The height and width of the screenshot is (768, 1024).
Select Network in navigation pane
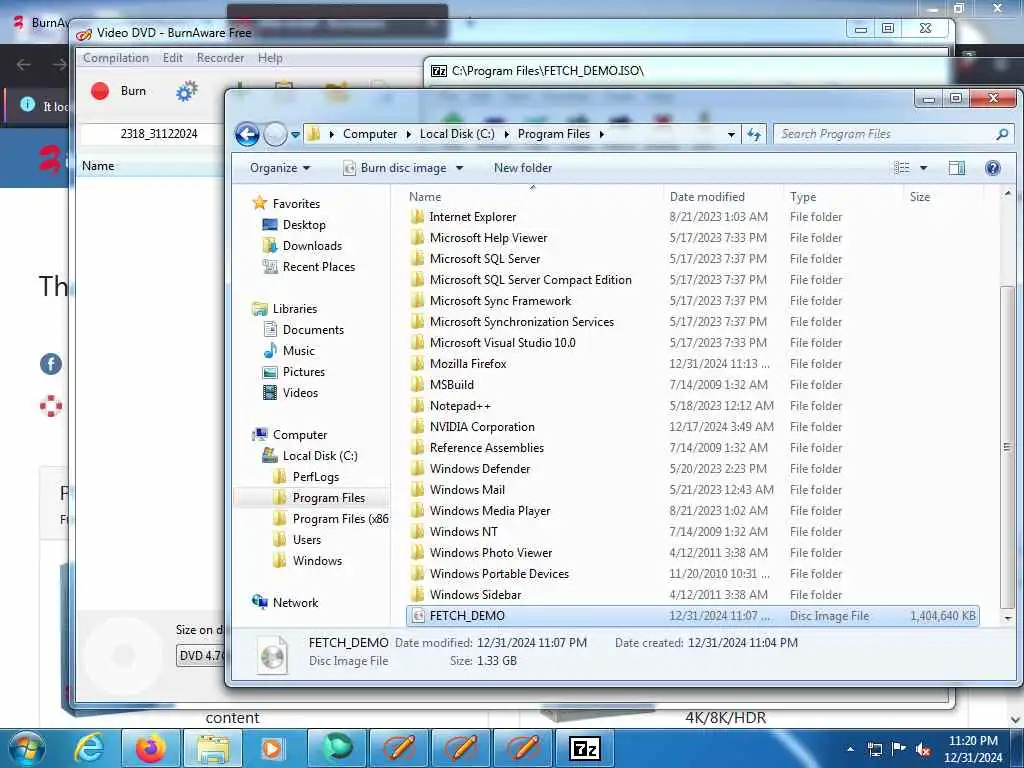click(295, 603)
